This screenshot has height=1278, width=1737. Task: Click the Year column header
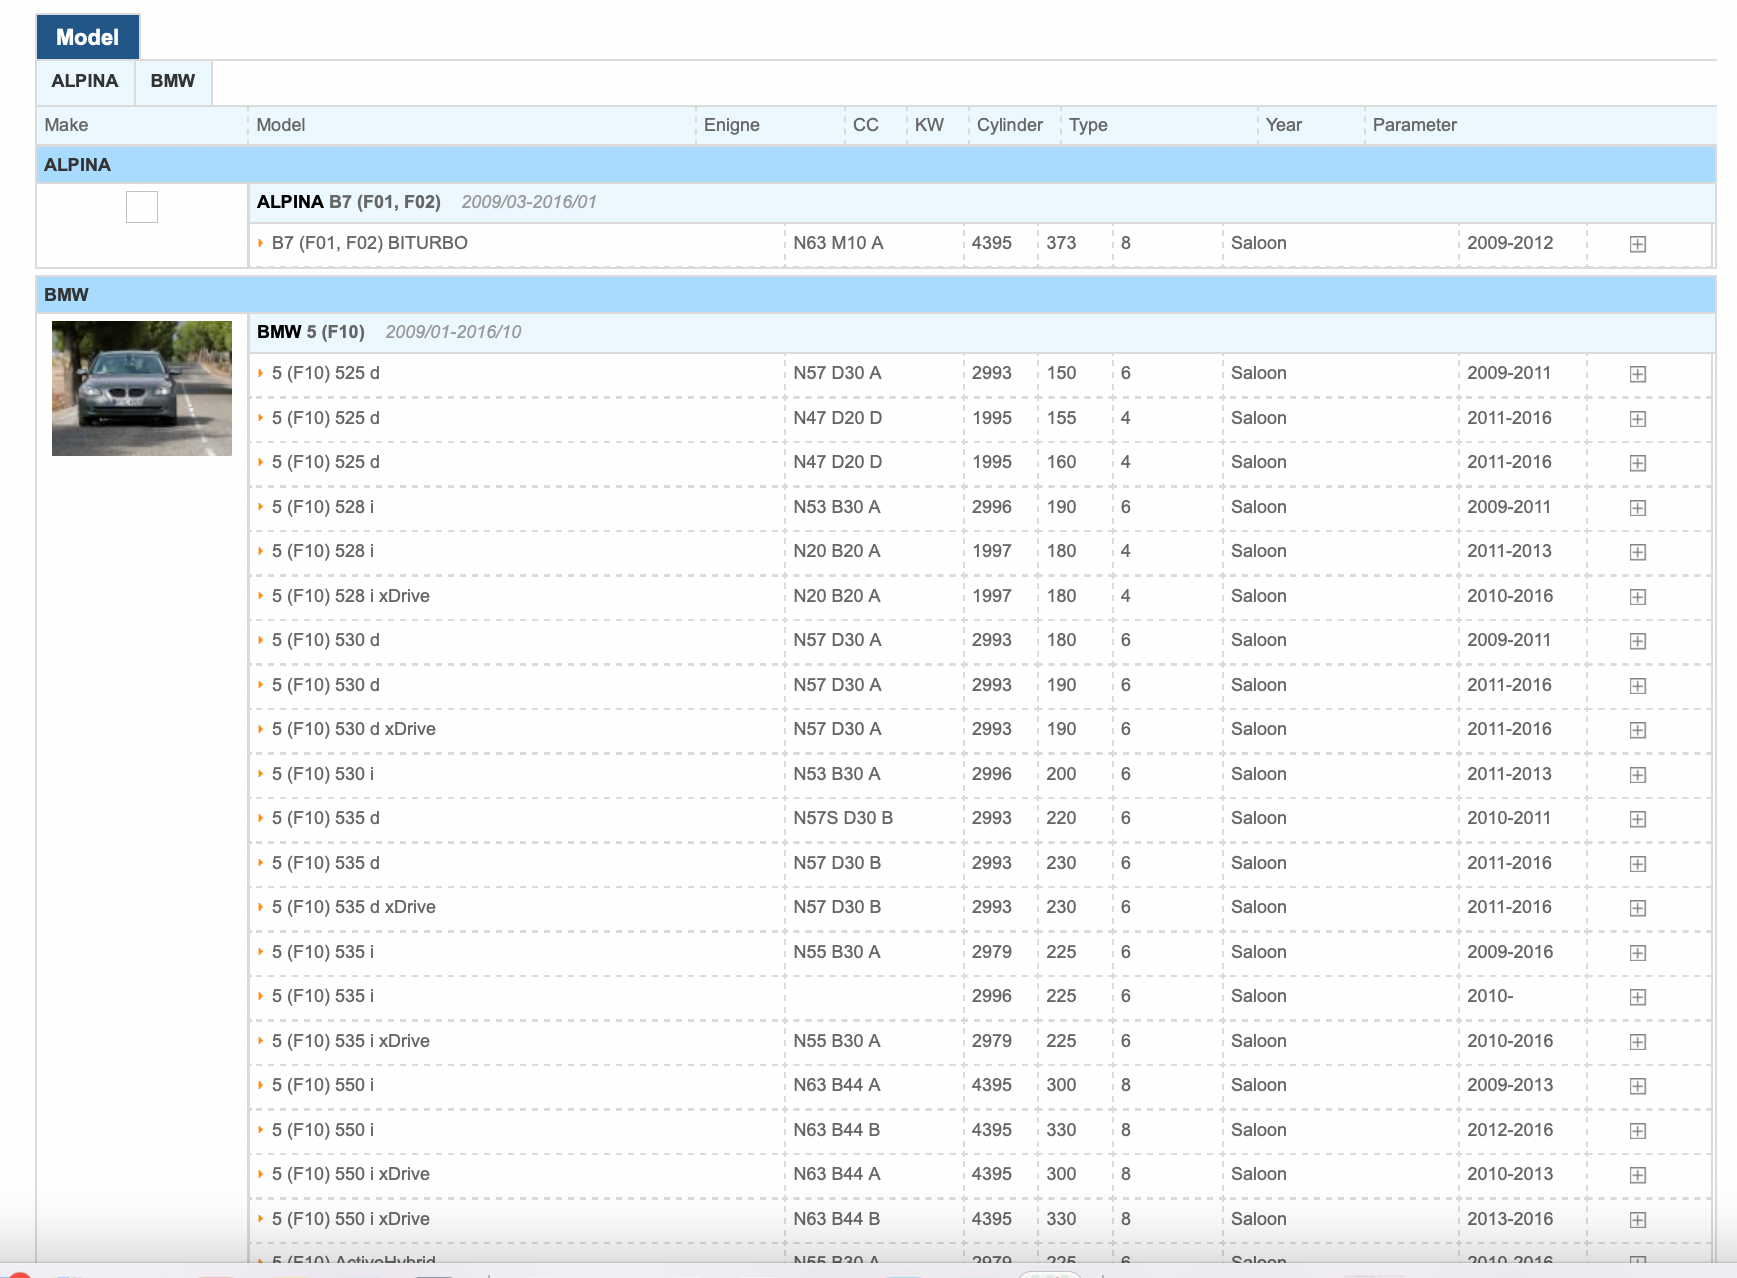(1283, 125)
